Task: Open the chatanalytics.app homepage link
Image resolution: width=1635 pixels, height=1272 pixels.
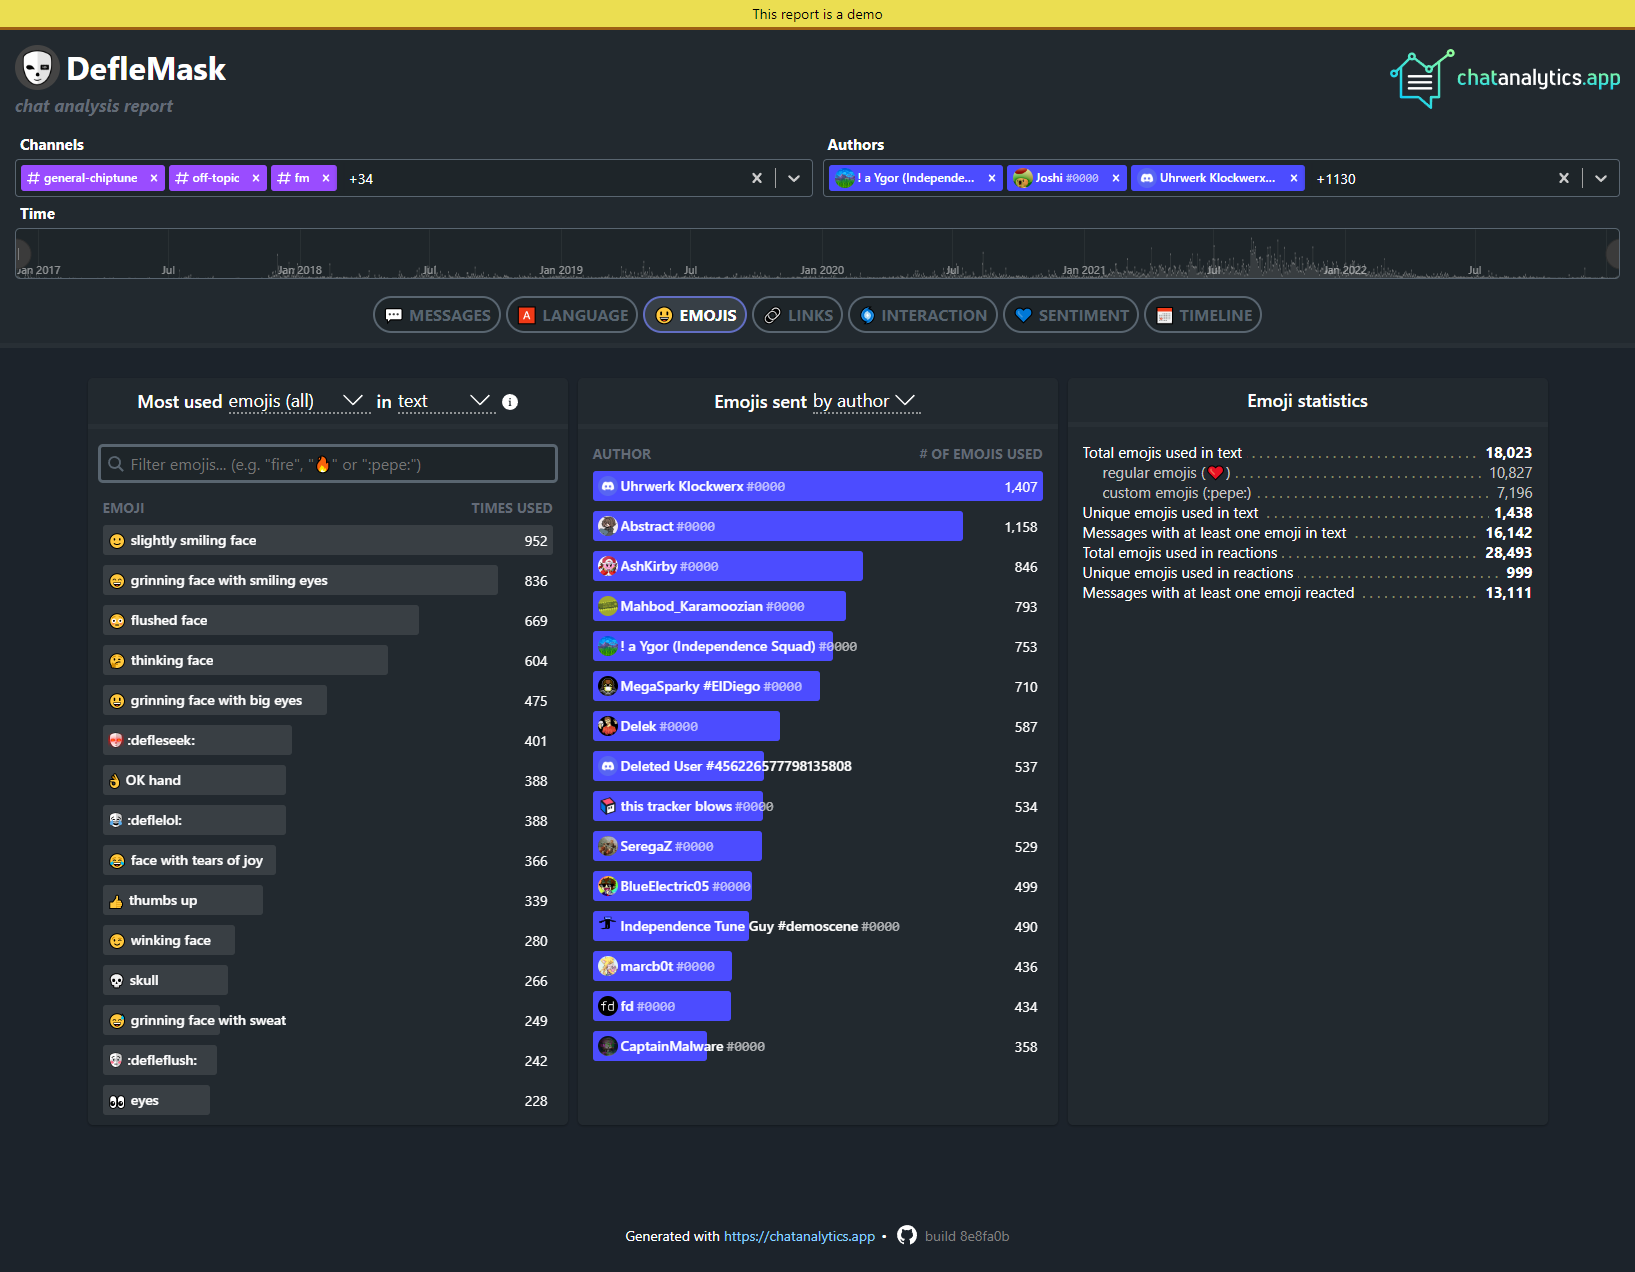Action: pos(799,1236)
